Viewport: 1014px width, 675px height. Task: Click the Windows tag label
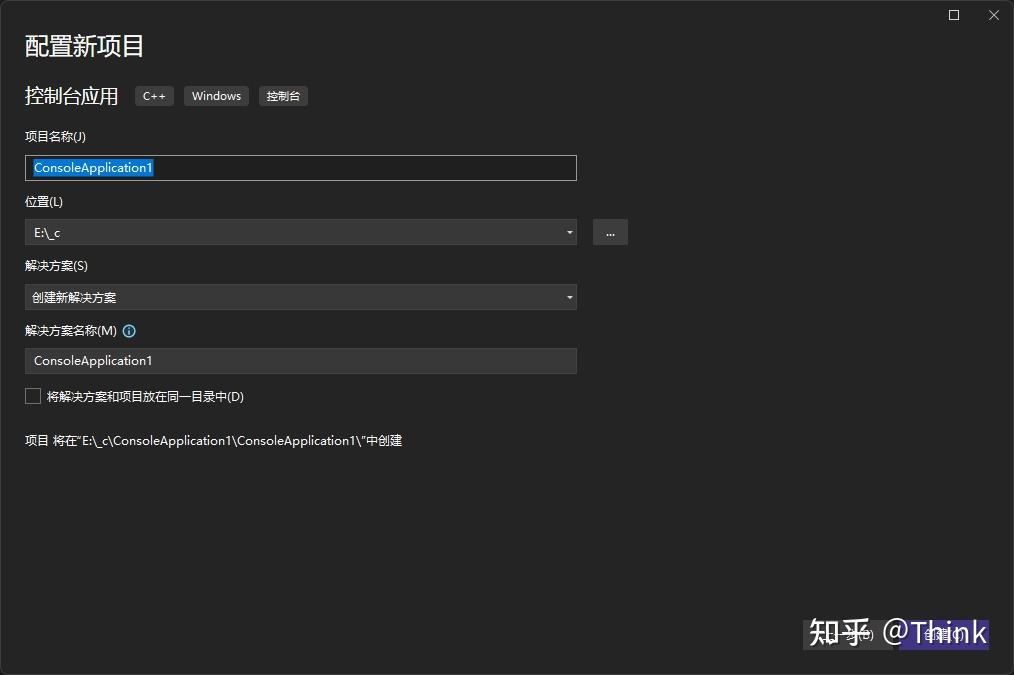coord(216,96)
